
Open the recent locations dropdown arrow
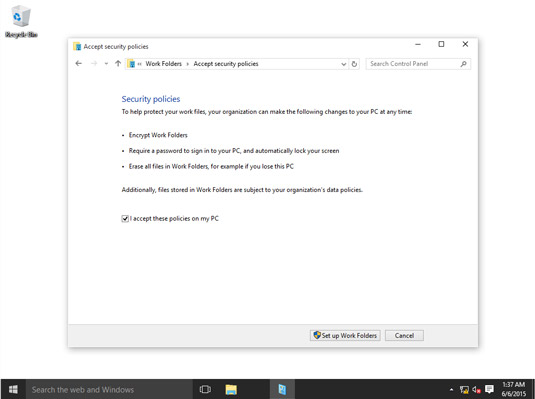106,64
